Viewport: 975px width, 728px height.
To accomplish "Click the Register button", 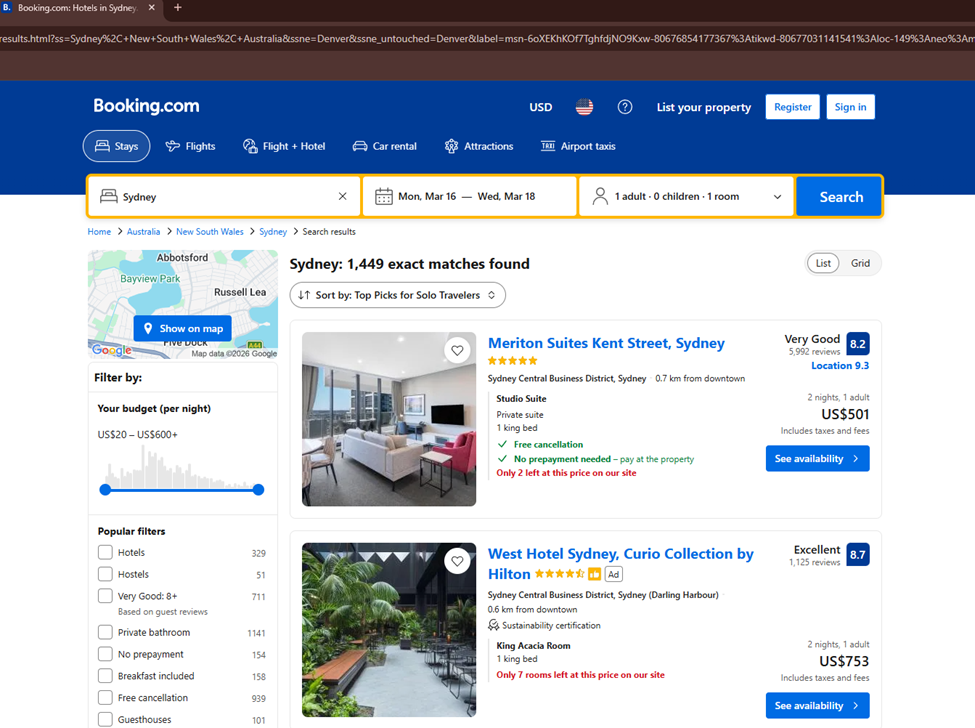I will (792, 107).
